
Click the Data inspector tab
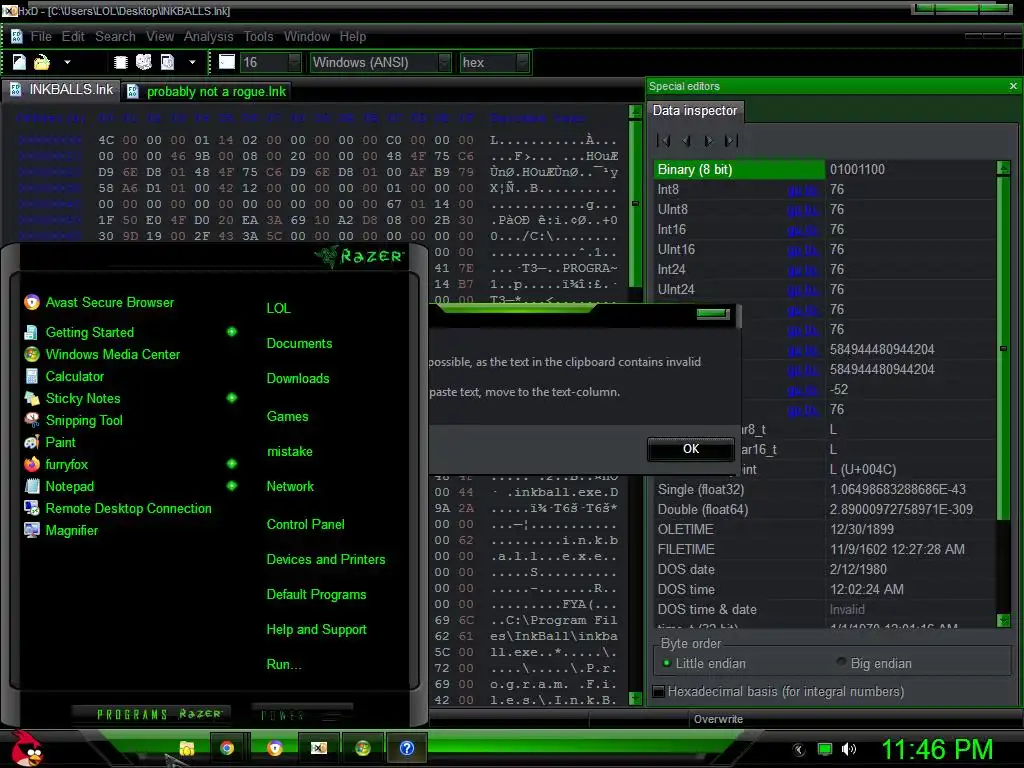[x=694, y=110]
